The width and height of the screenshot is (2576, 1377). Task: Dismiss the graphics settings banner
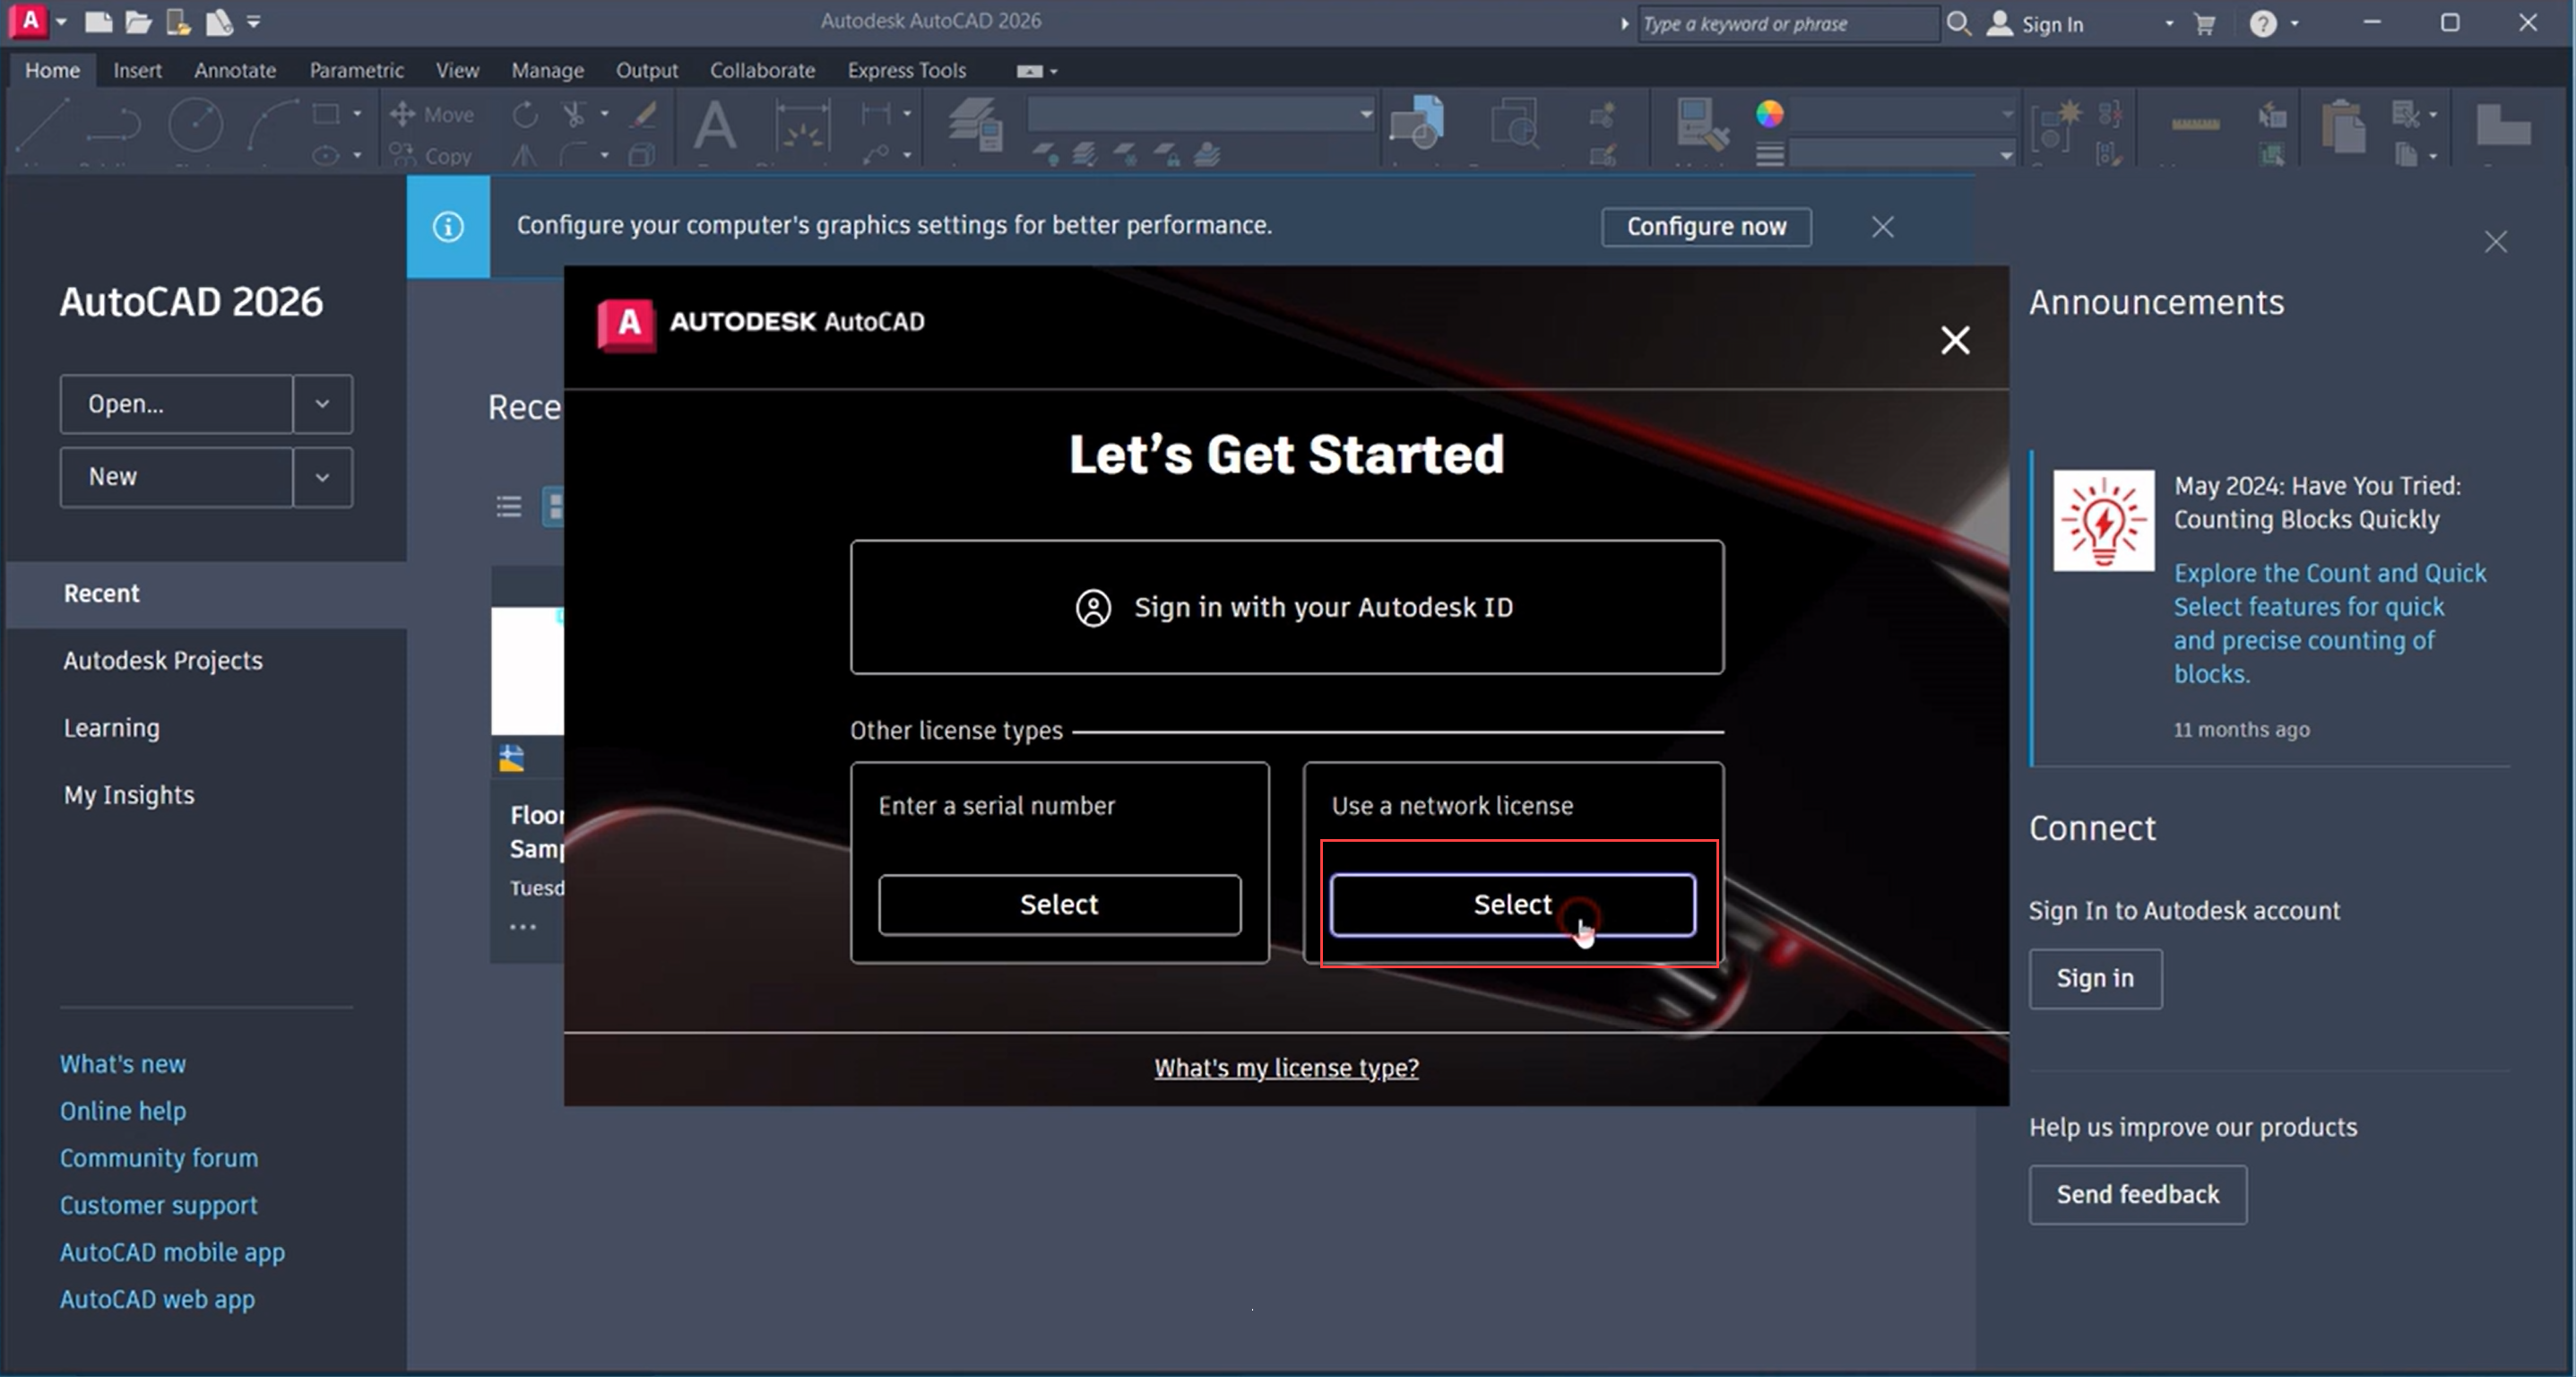(x=1883, y=227)
